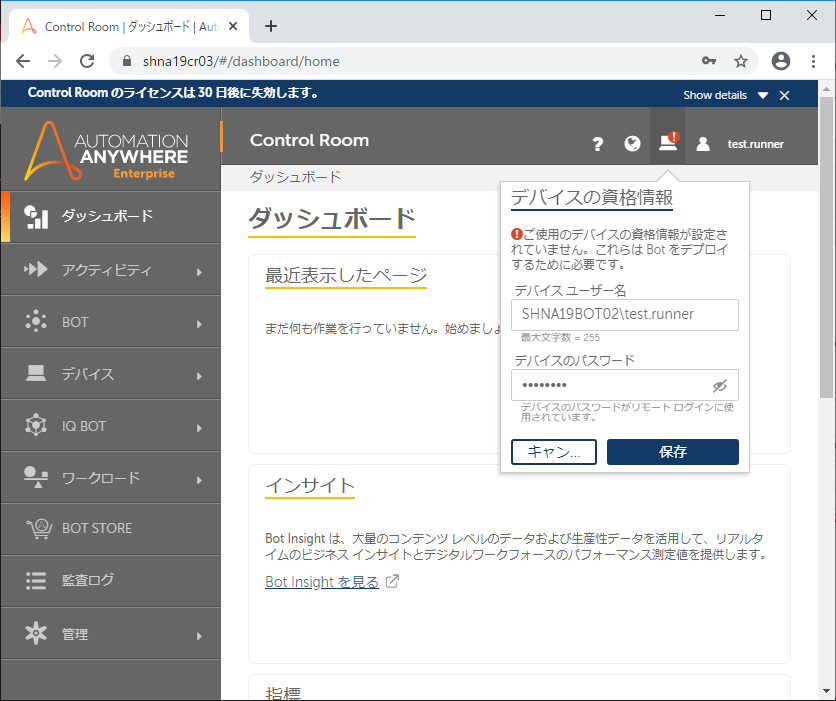
Task: Expand the アクティビティ menu arrow
Action: [x=199, y=272]
